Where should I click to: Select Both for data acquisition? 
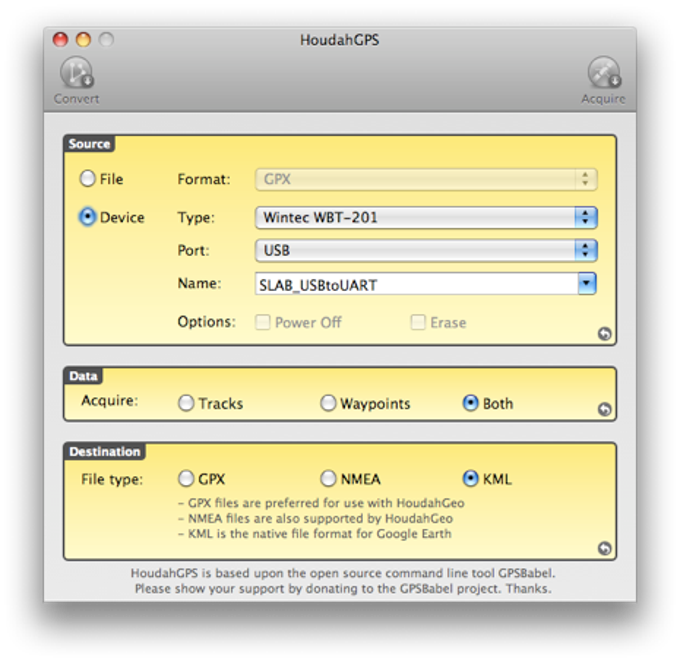pos(471,403)
